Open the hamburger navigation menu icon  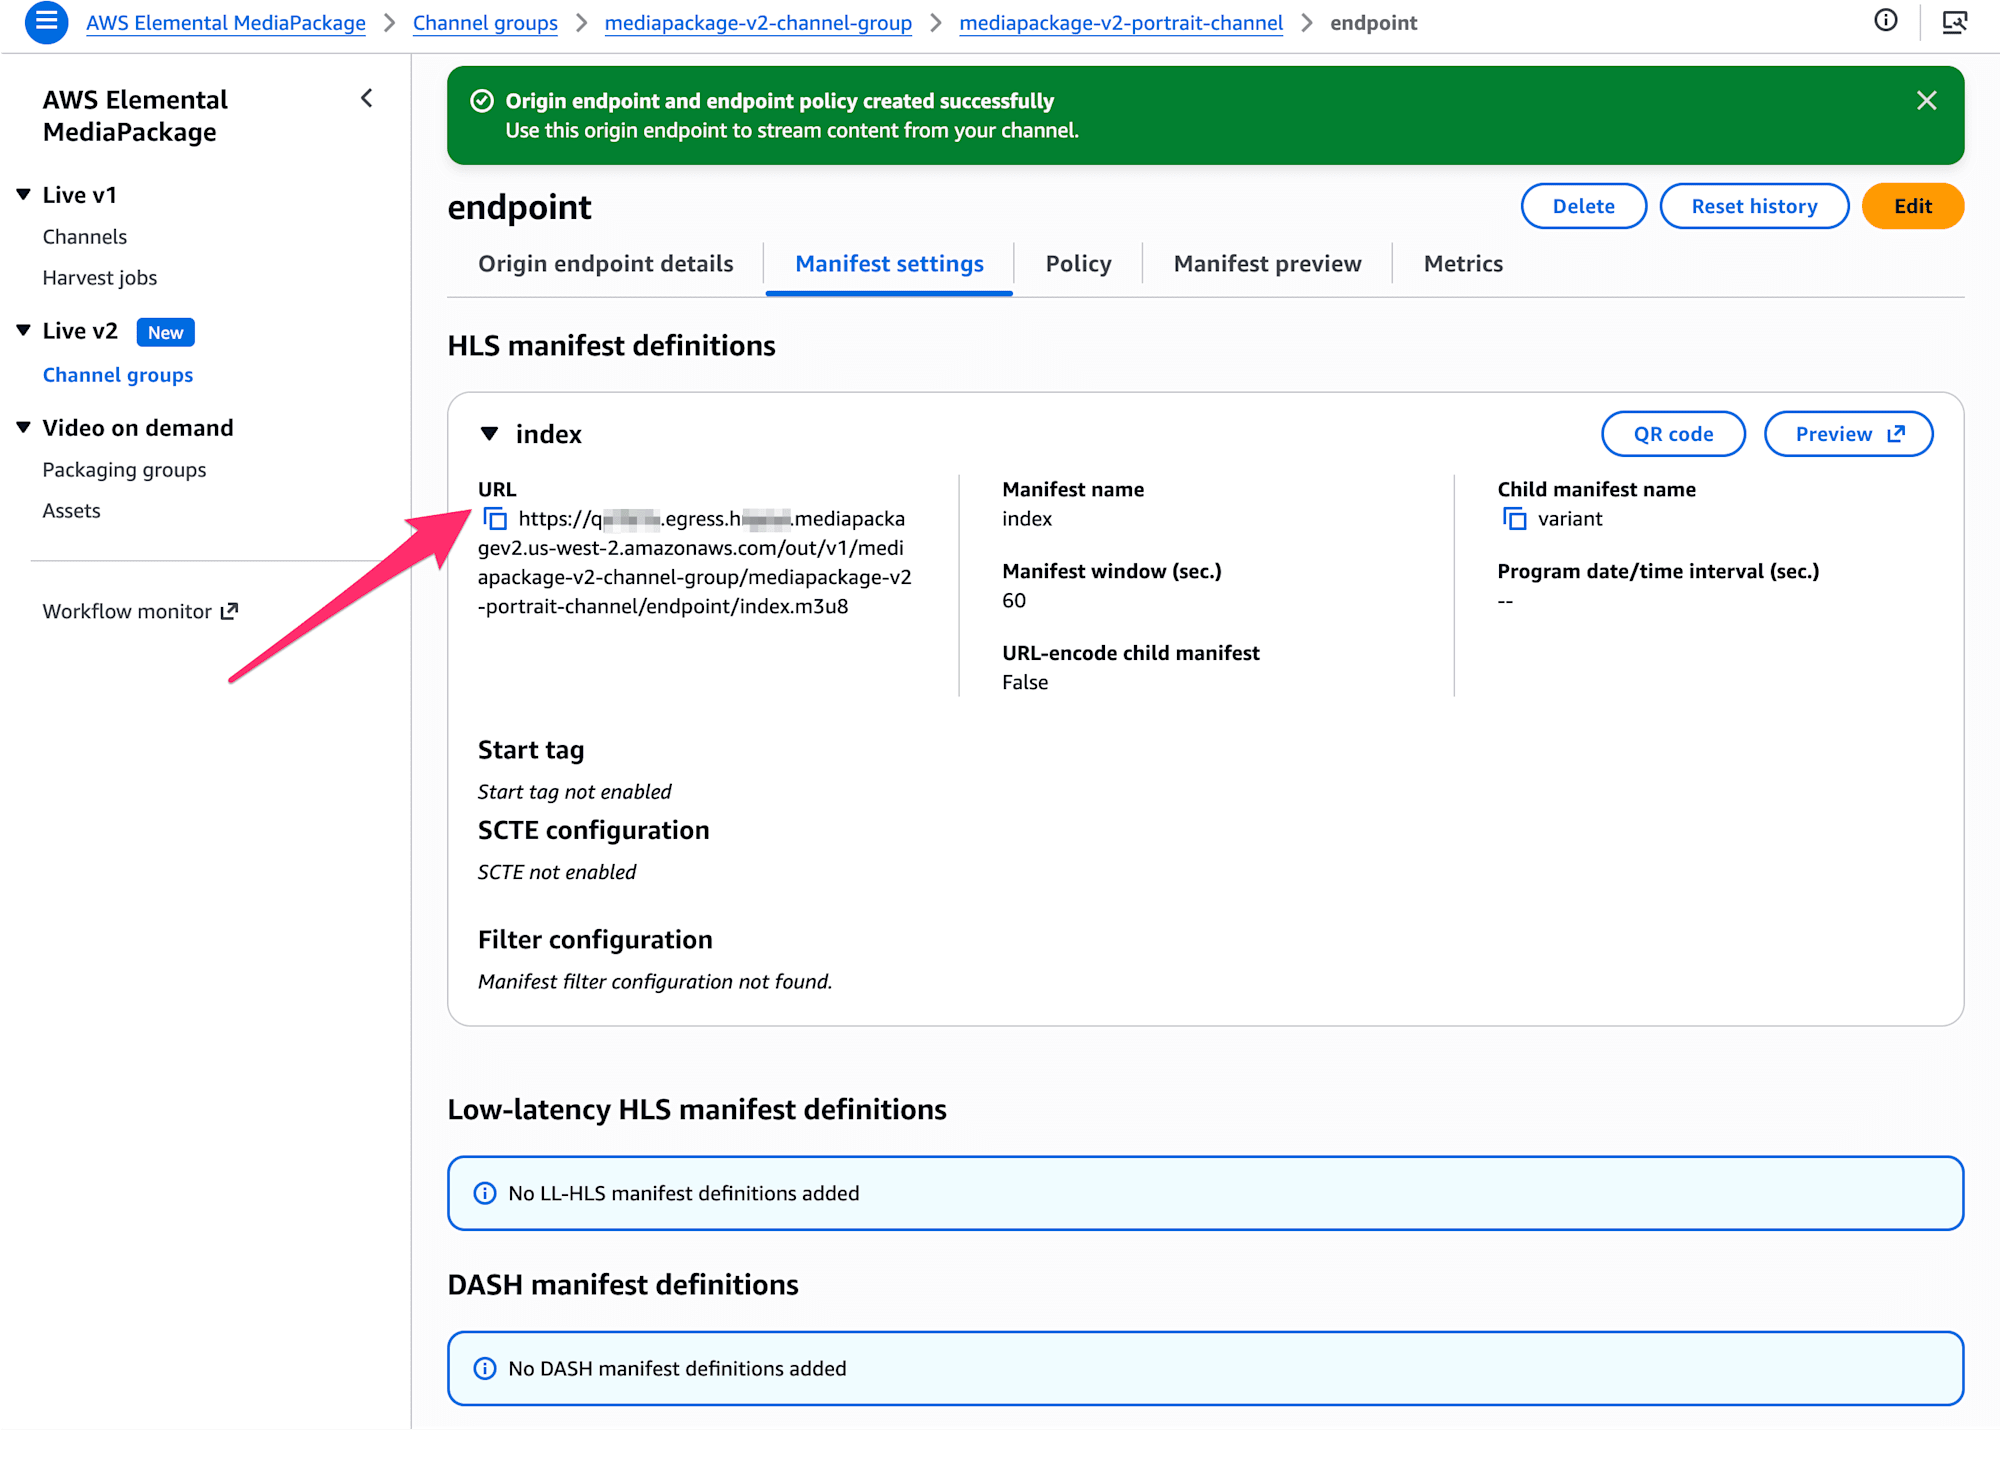click(46, 22)
